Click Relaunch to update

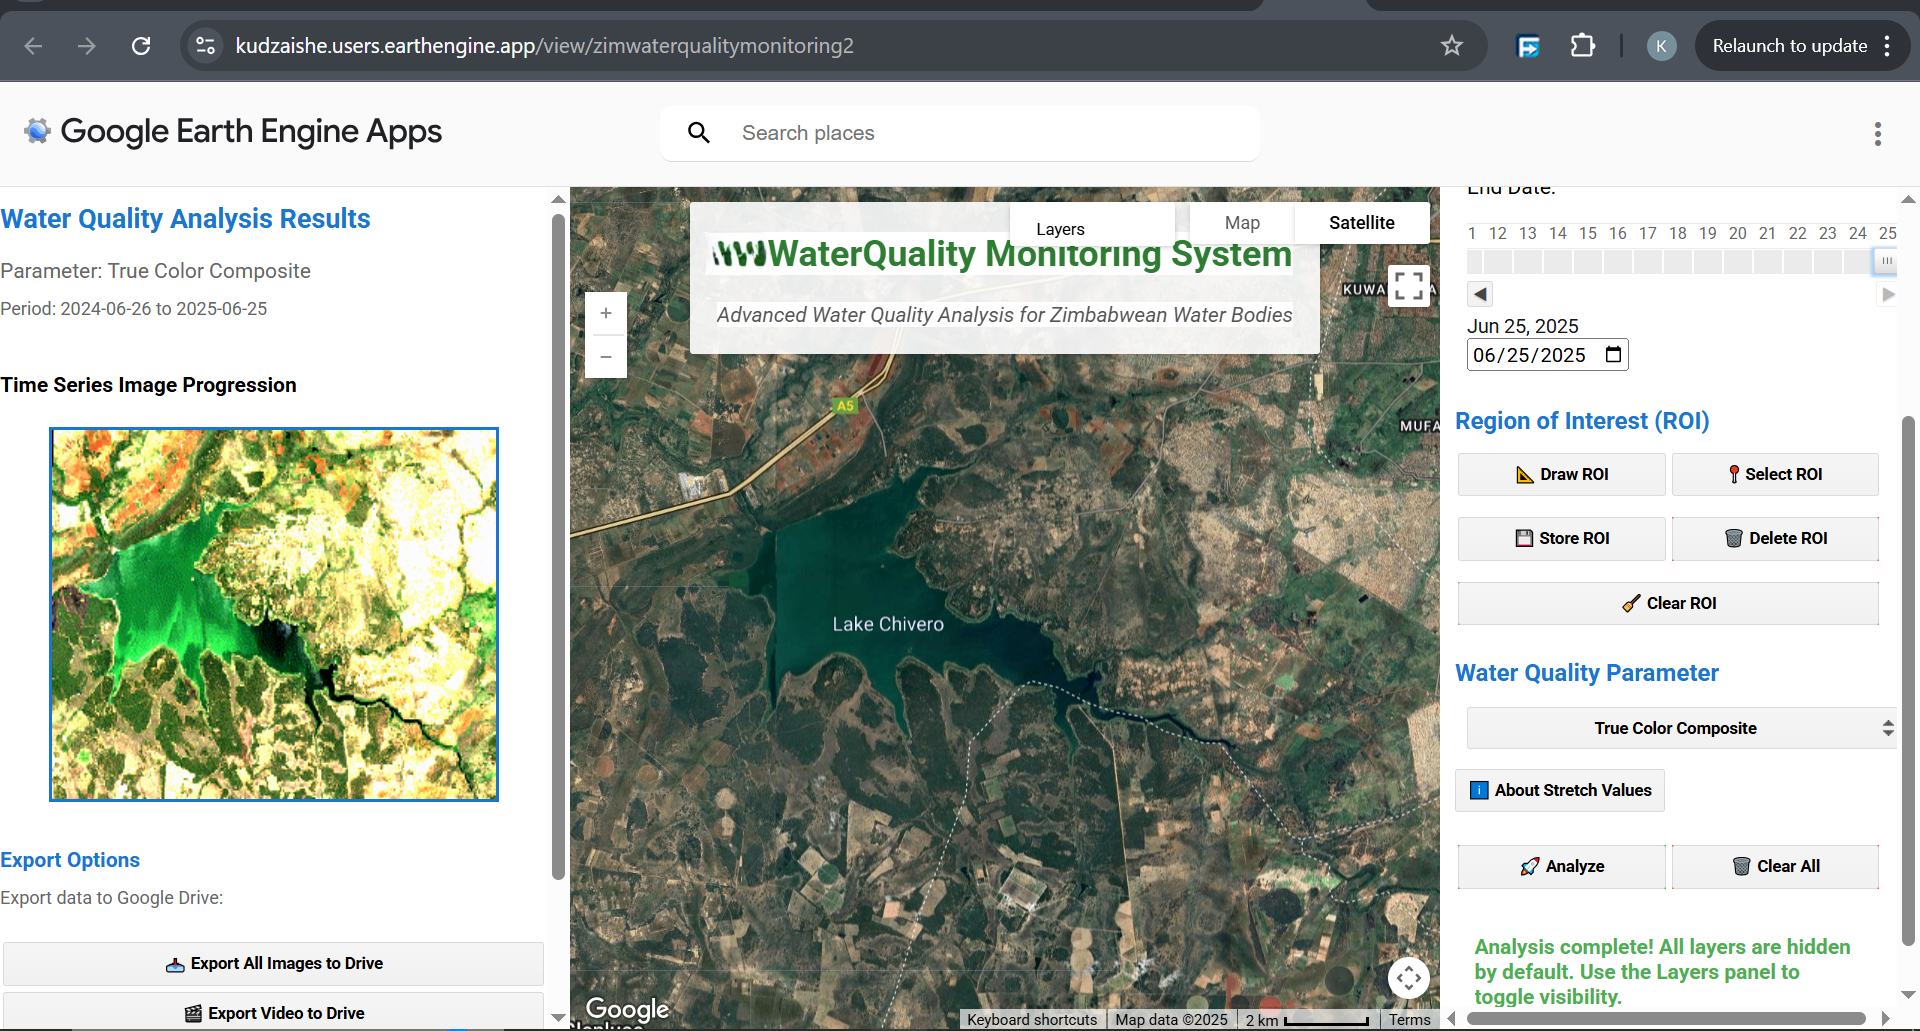1789,46
